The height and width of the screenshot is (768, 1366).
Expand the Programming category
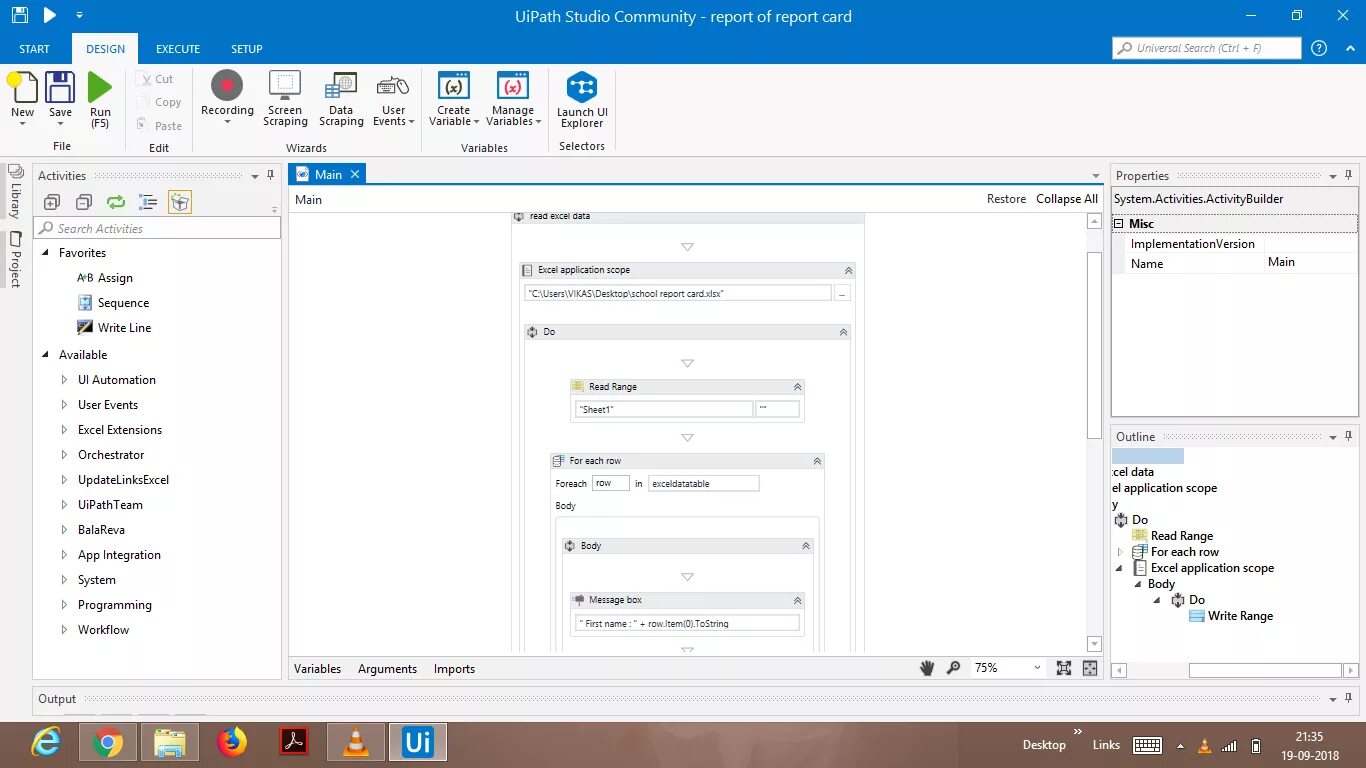coord(65,605)
